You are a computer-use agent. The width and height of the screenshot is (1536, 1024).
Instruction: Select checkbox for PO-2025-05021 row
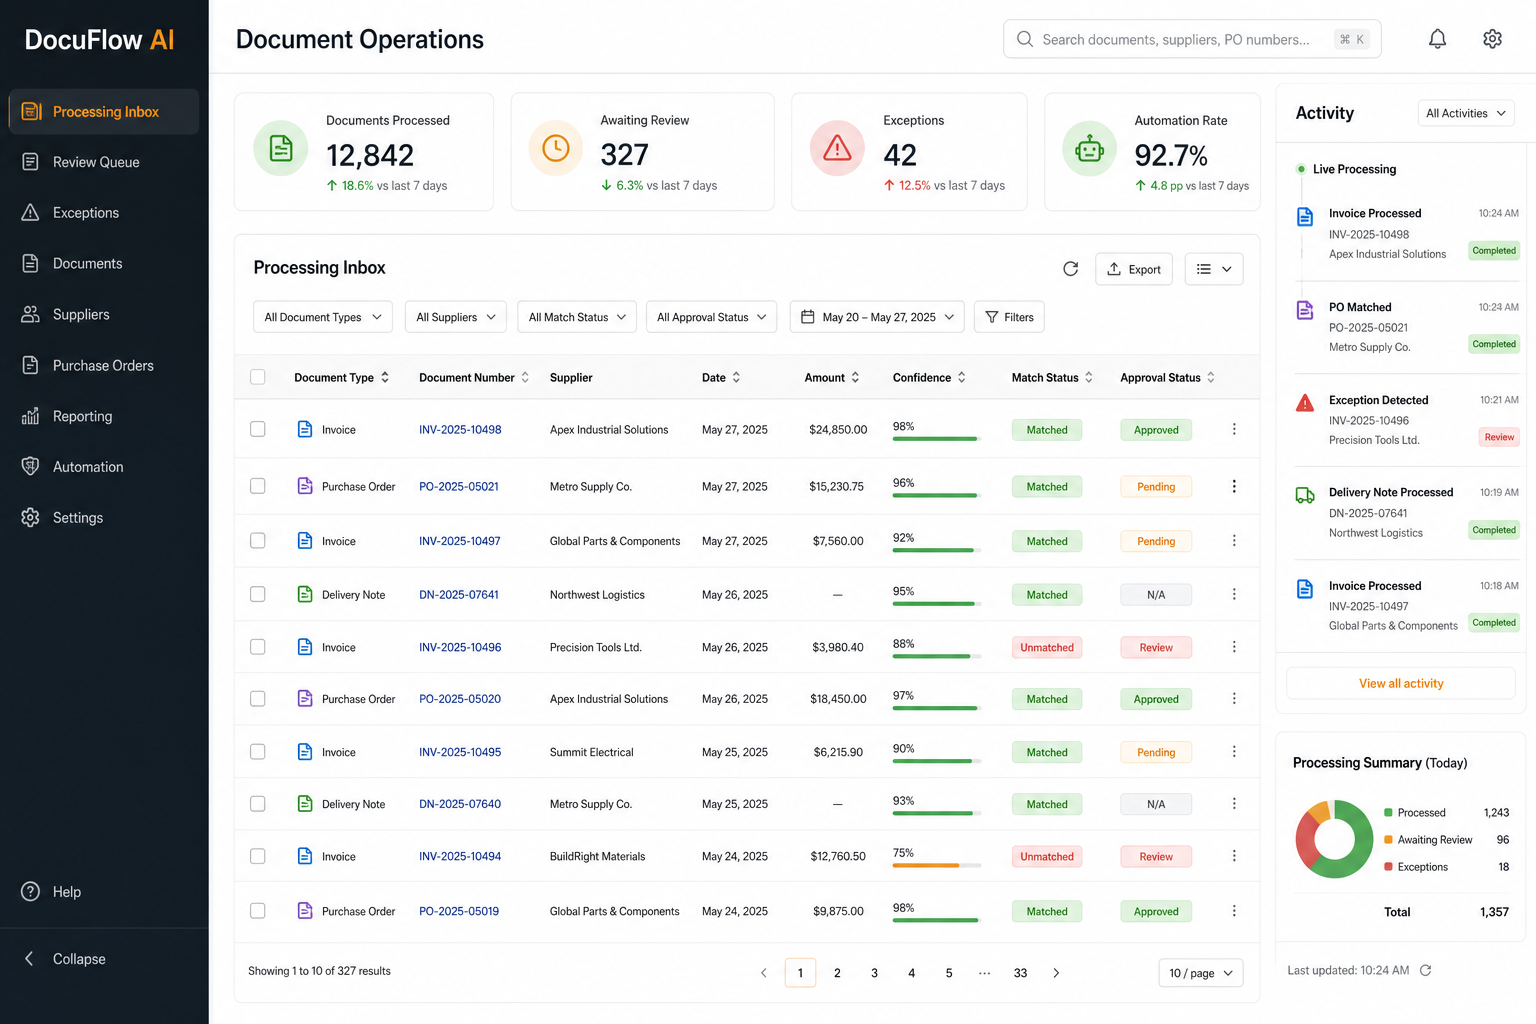[x=257, y=486]
